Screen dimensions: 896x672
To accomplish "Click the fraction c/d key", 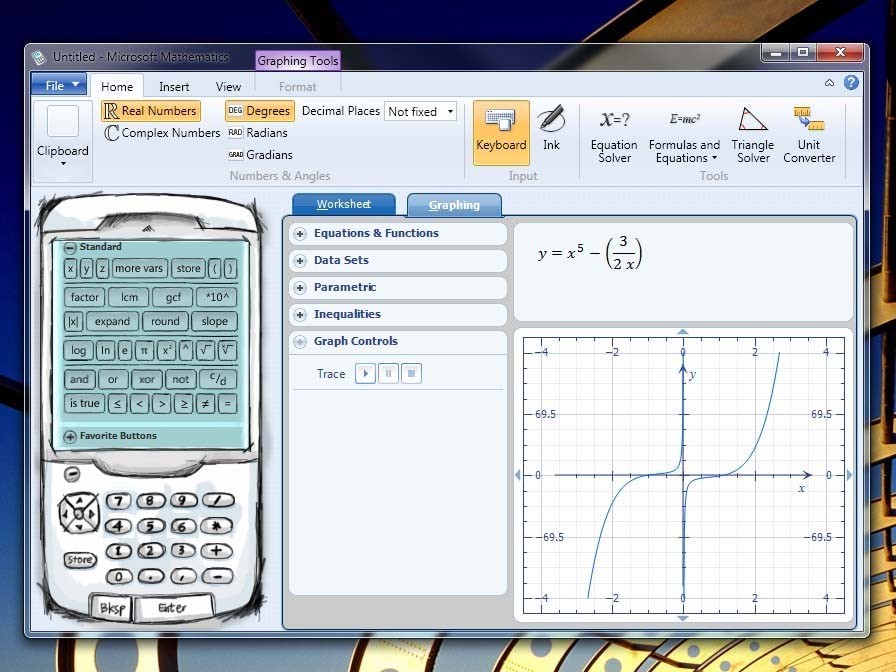I will coord(218,379).
